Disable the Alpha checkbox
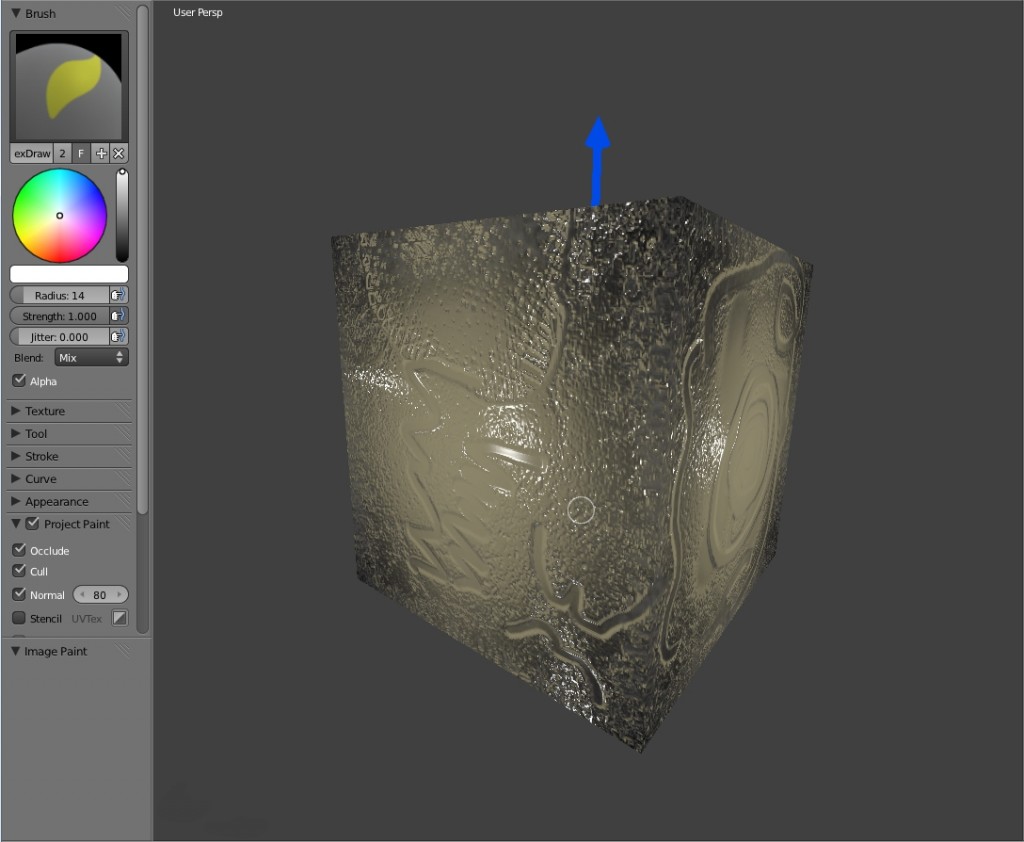 [x=17, y=380]
